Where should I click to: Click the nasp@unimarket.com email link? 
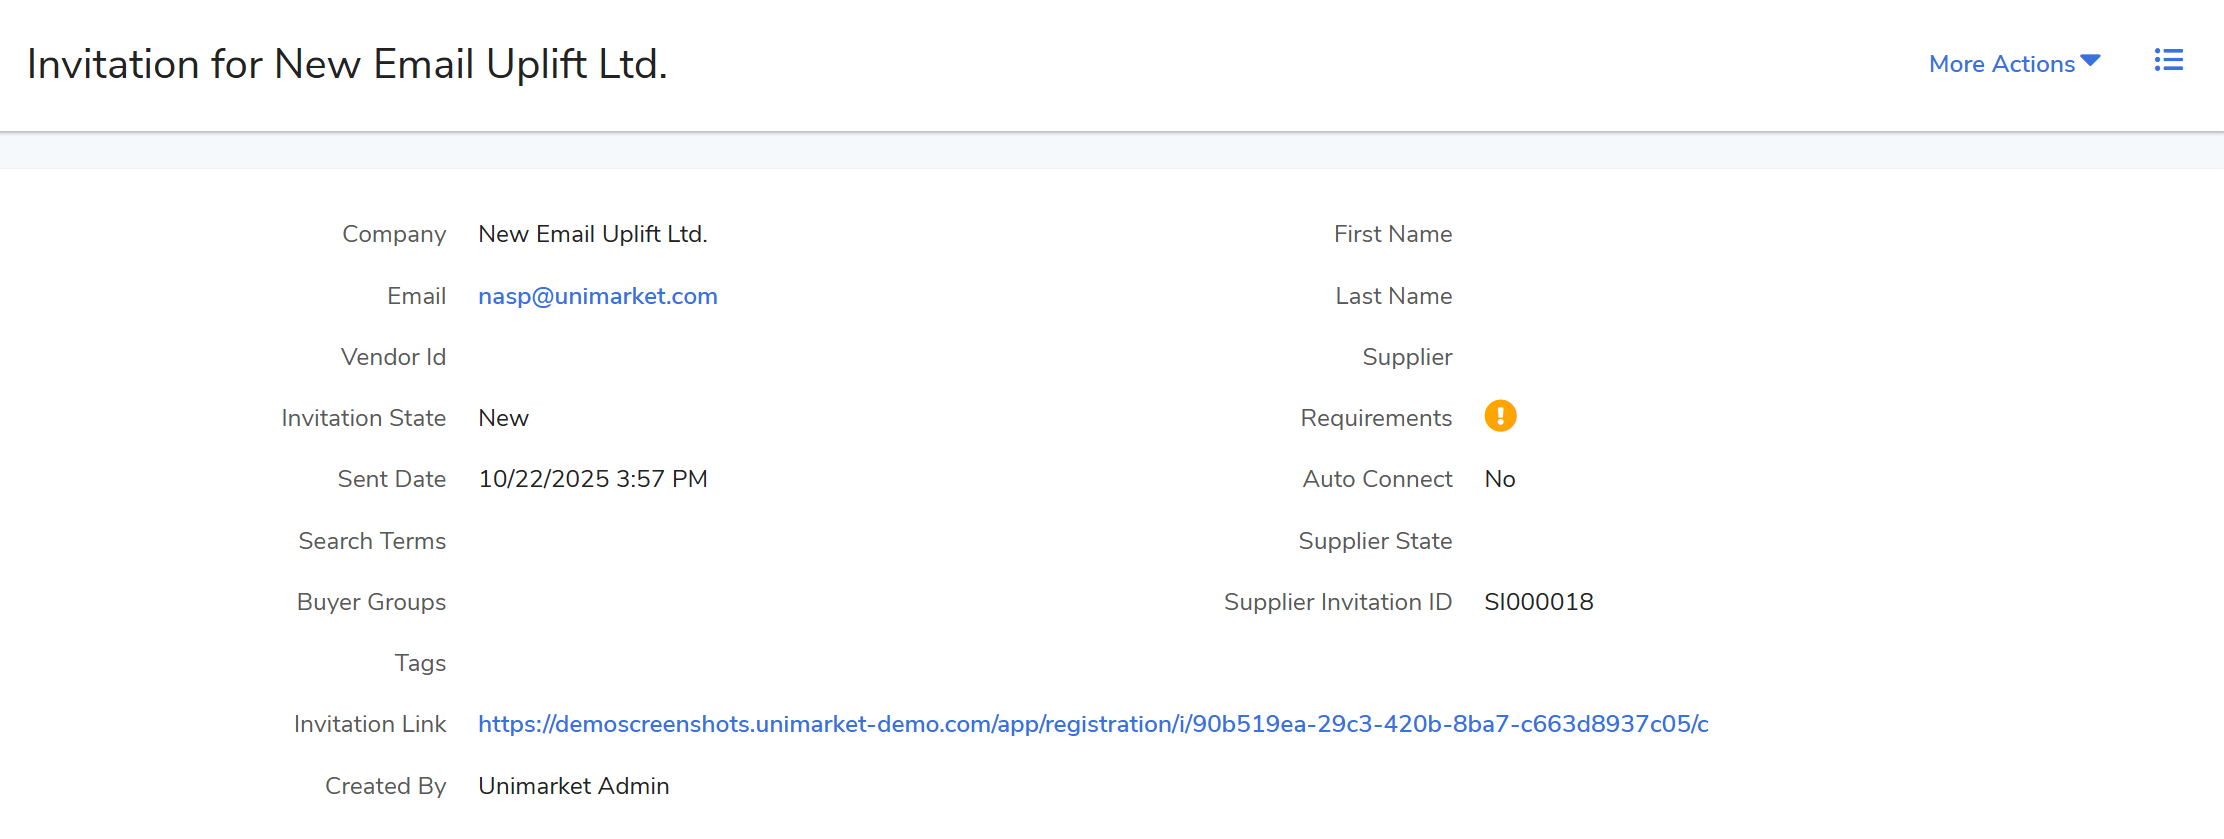coord(597,296)
